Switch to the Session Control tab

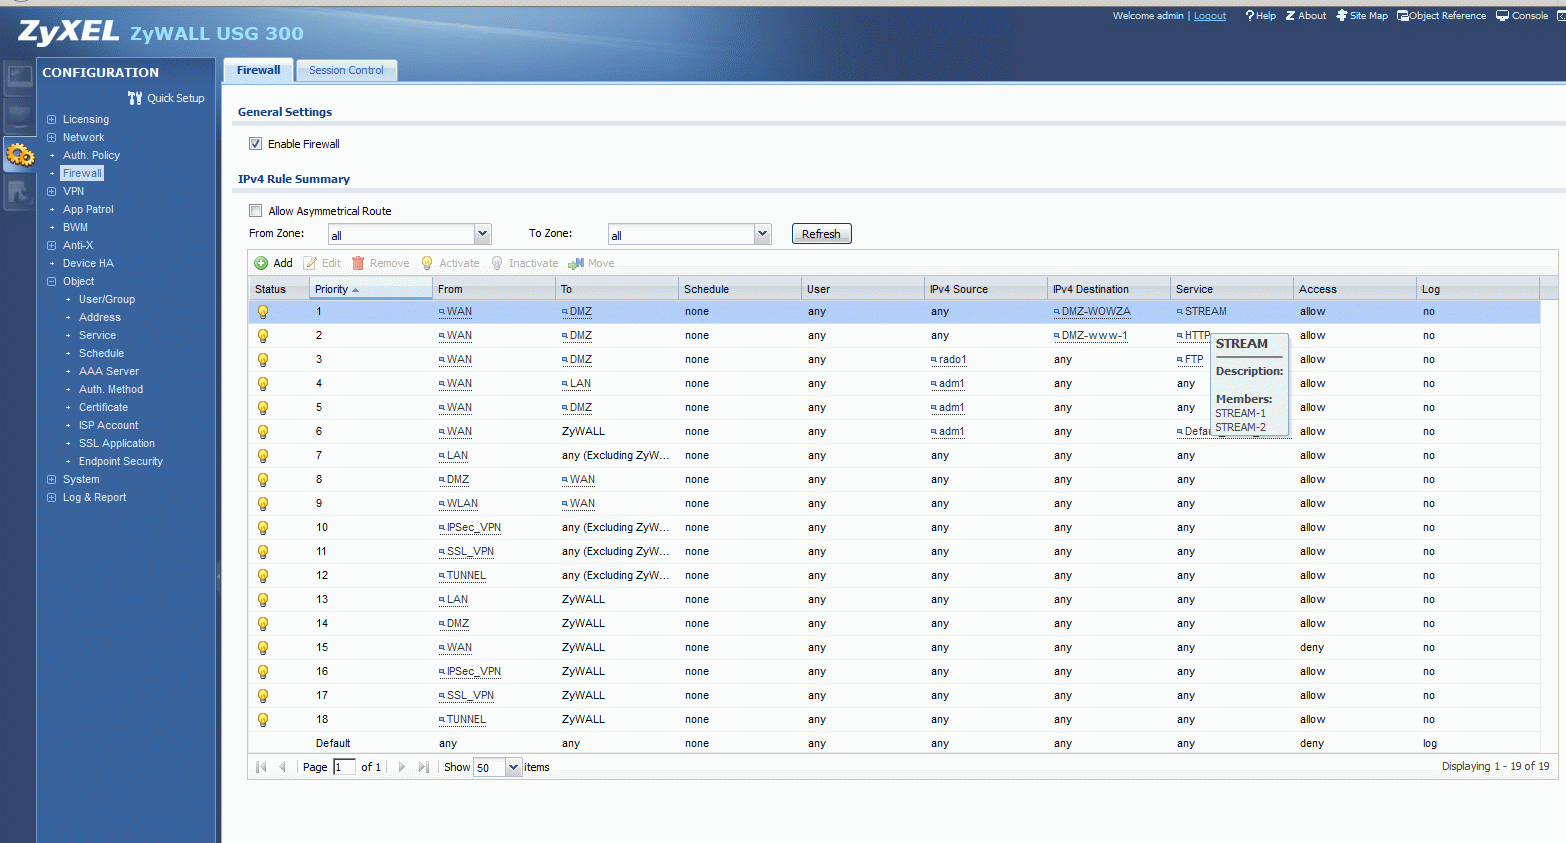(x=346, y=70)
